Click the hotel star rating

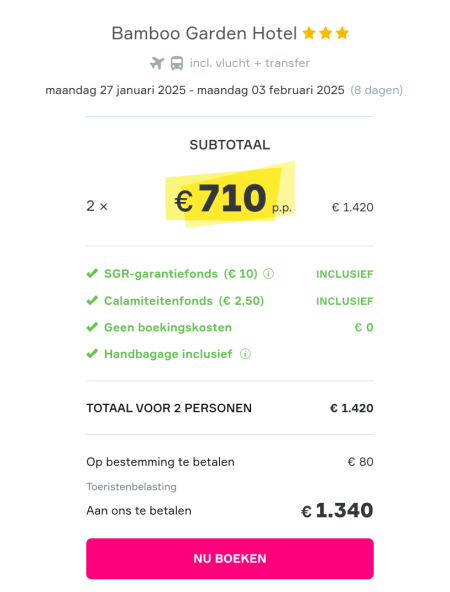click(326, 33)
